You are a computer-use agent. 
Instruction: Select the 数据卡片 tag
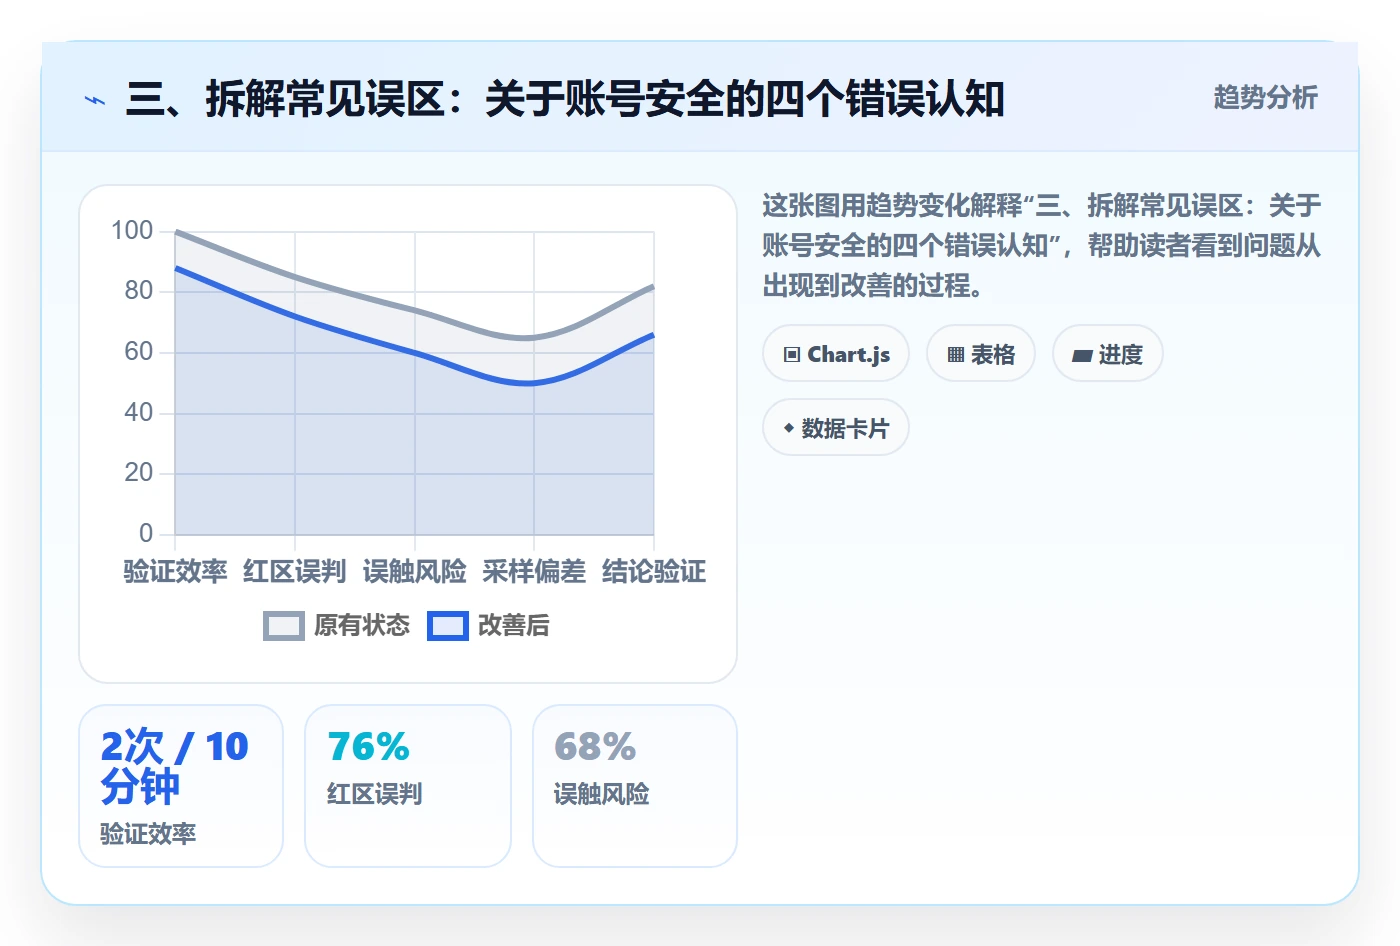point(836,428)
